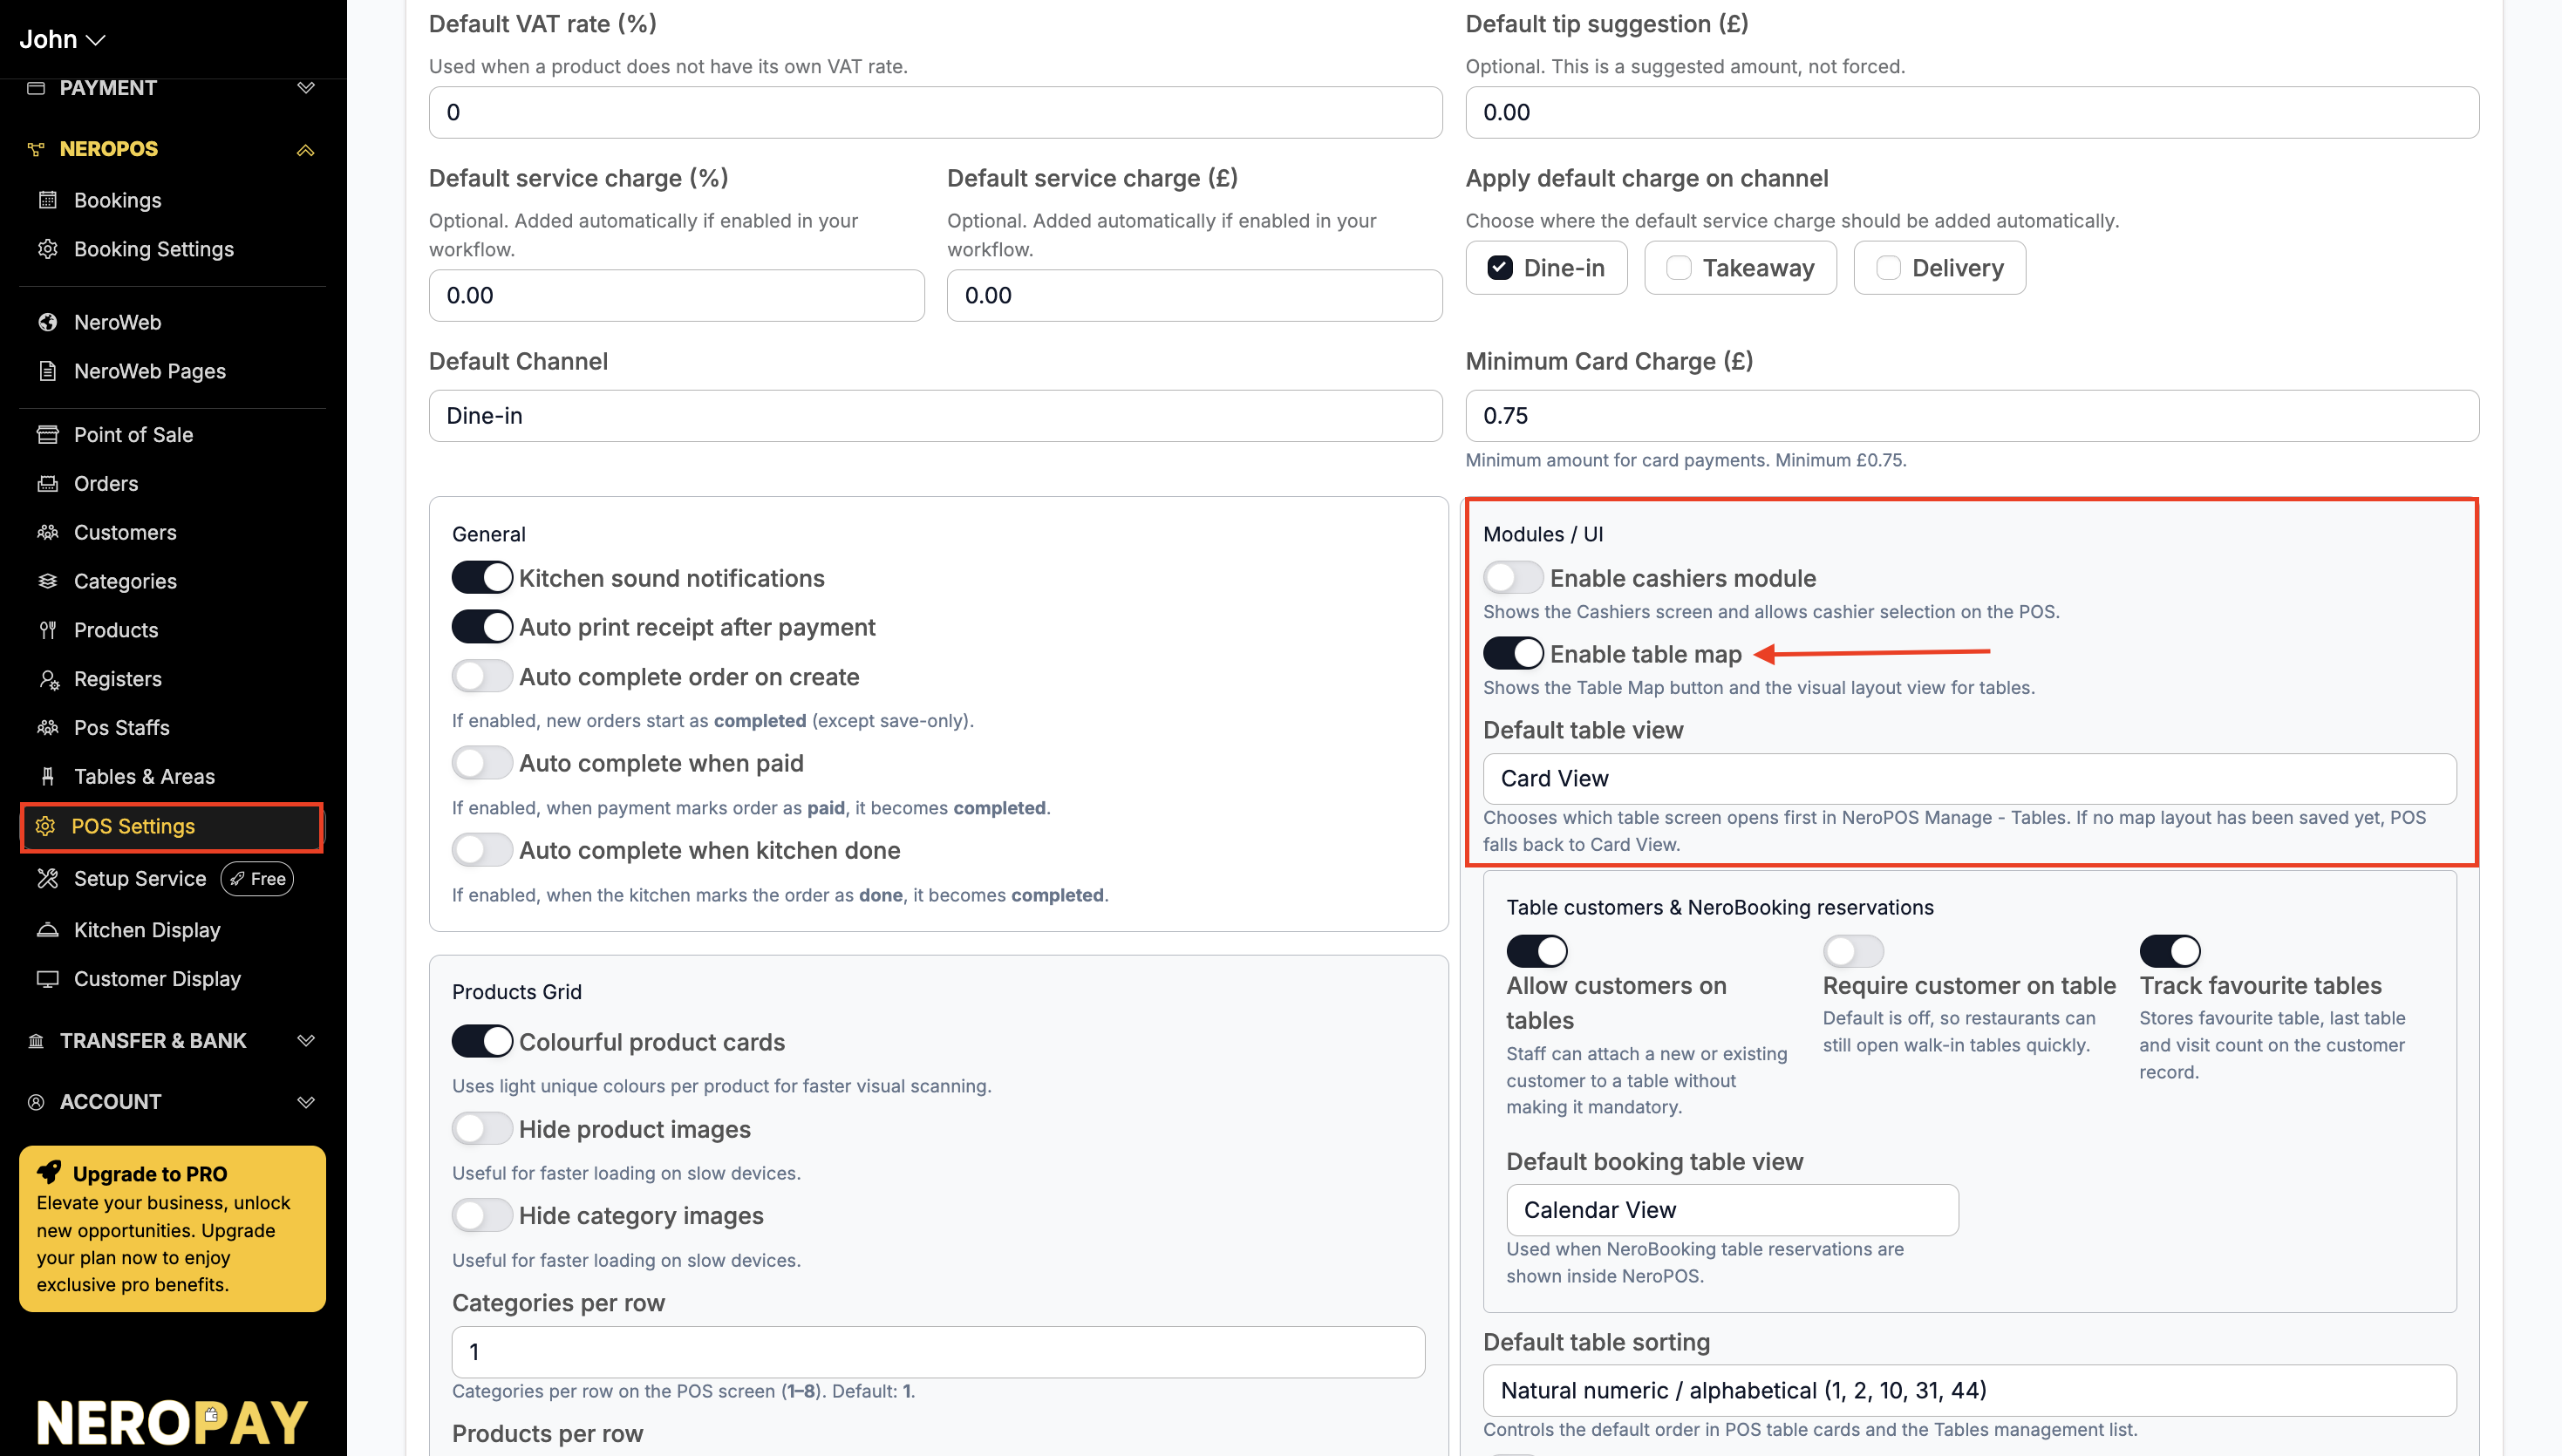Click the Products cutlery icon
This screenshot has height=1456, width=2562.
click(47, 630)
